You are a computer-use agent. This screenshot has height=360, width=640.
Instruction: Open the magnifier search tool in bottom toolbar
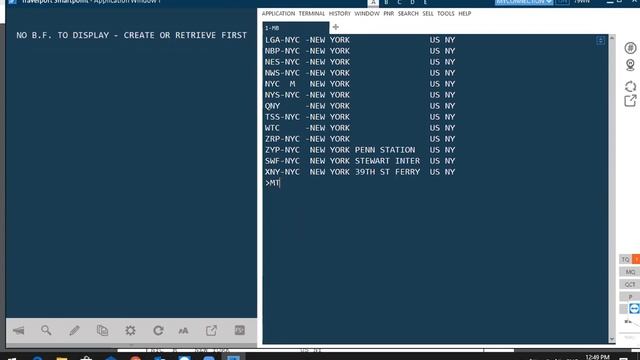46,330
